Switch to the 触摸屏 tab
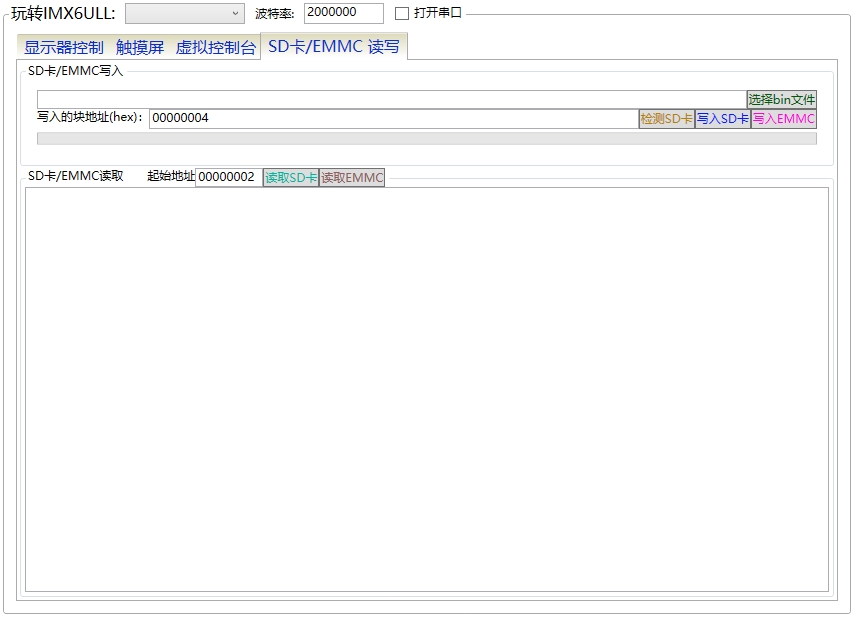The image size is (860, 617). tap(140, 47)
